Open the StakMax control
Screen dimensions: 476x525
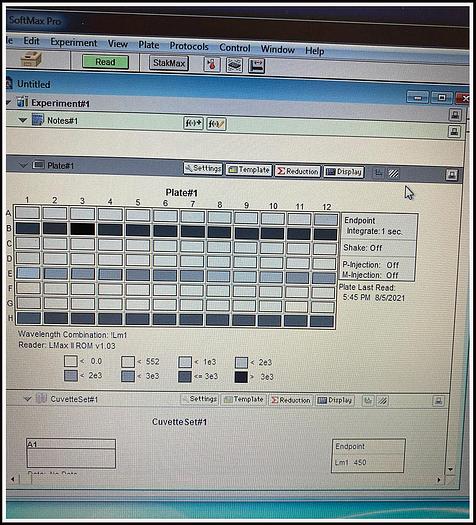coord(169,63)
